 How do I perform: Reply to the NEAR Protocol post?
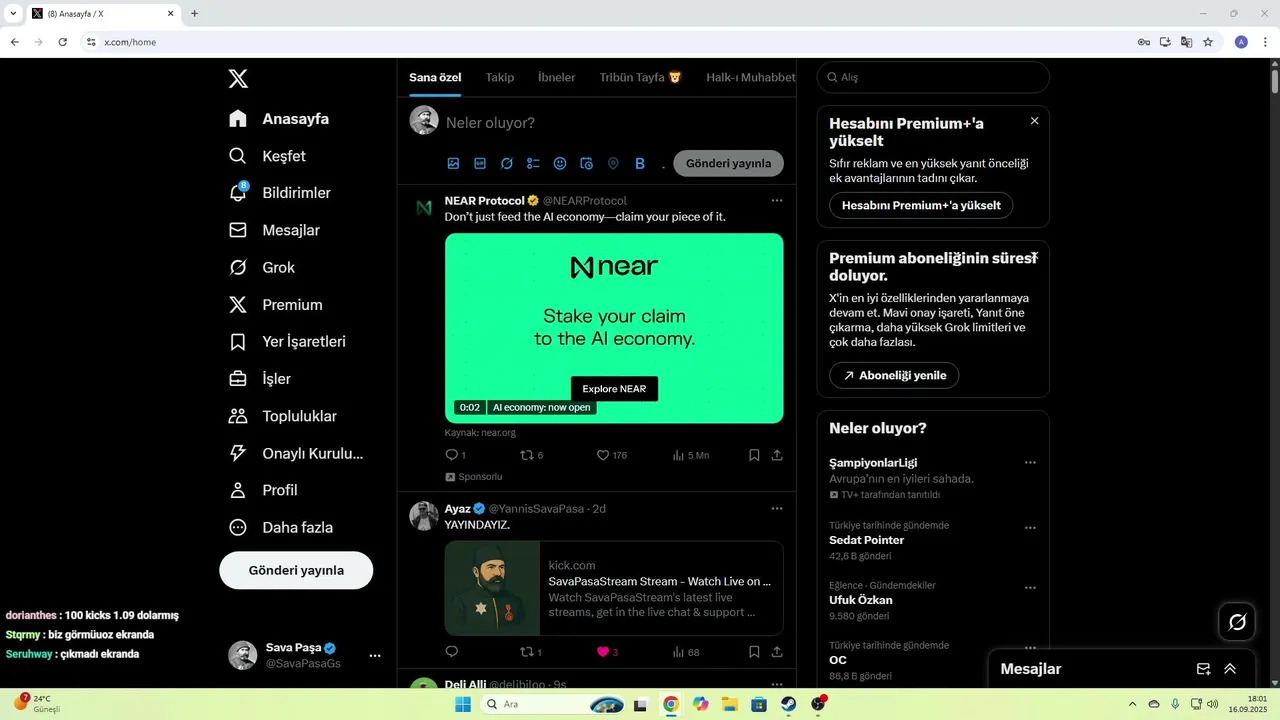pos(452,455)
